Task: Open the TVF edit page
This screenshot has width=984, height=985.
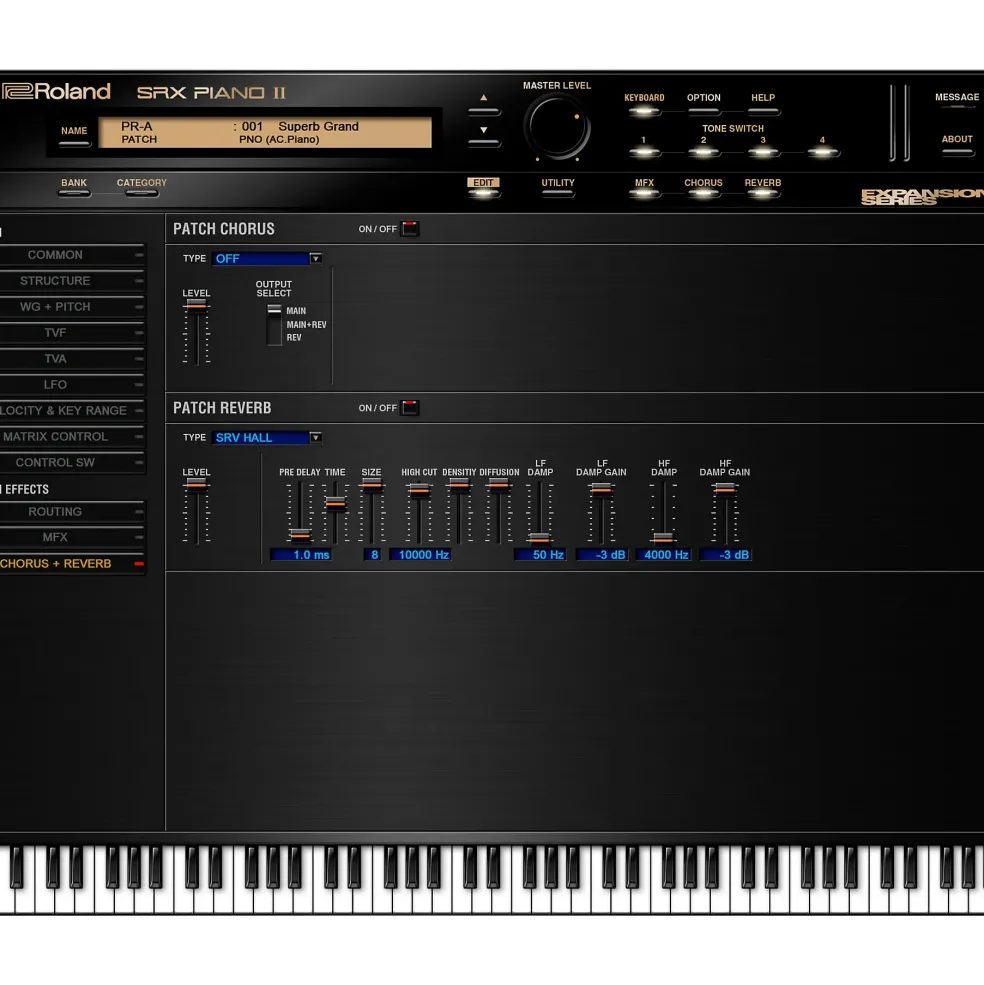Action: 72,333
